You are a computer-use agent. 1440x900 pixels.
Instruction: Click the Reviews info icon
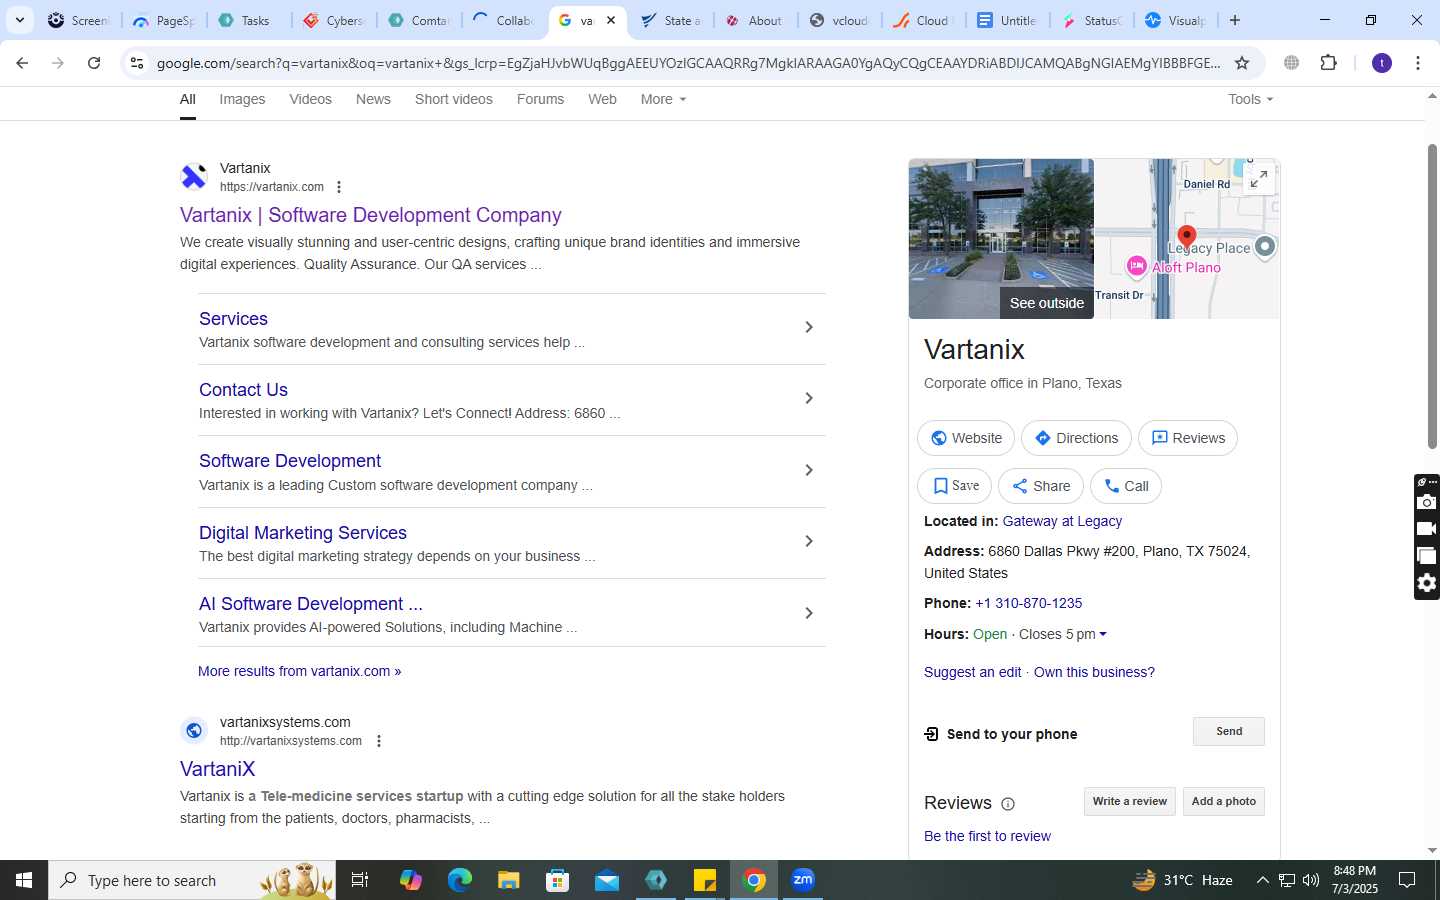tap(1008, 804)
